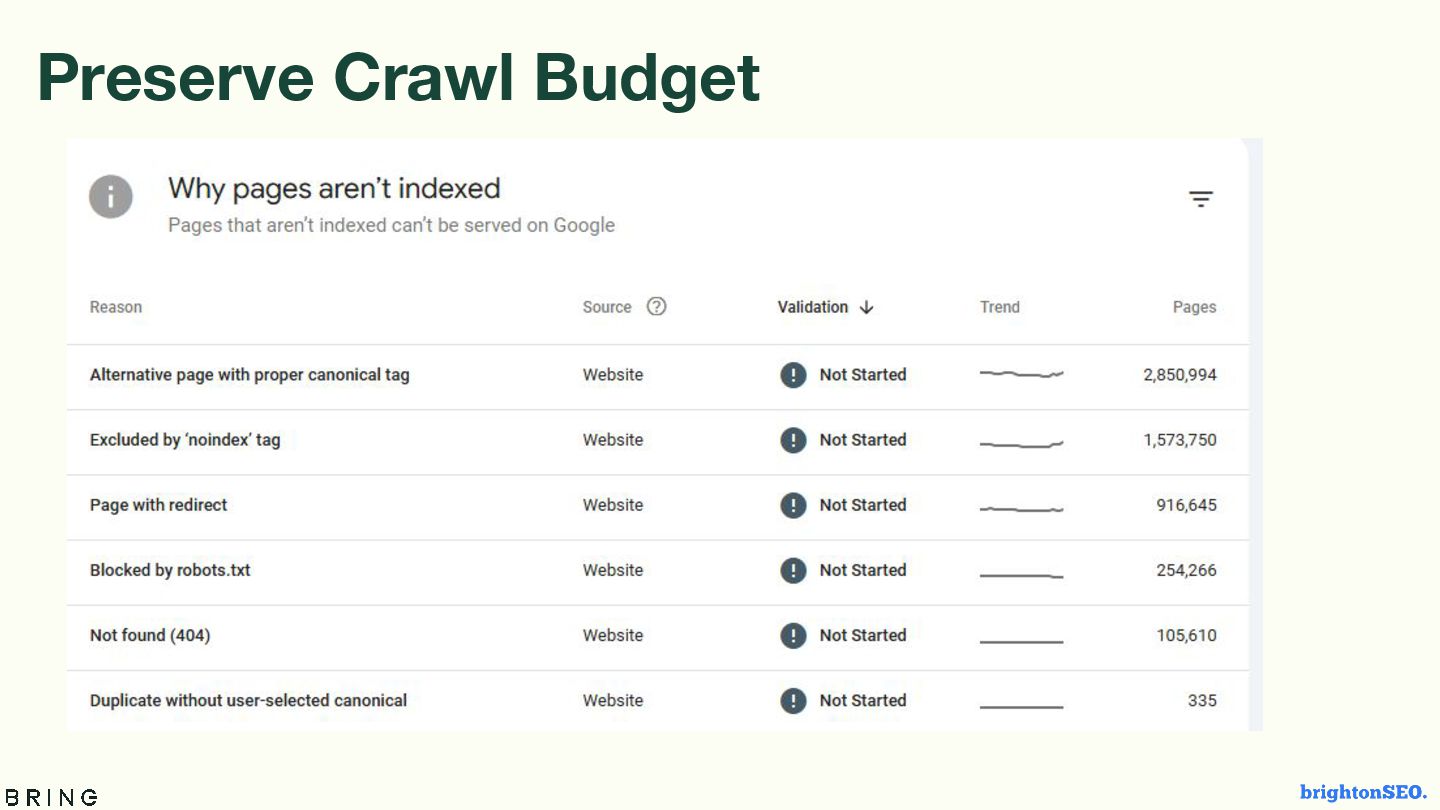1440x810 pixels.
Task: Open the Excluded by 'noindex' tag row
Action: (185, 440)
